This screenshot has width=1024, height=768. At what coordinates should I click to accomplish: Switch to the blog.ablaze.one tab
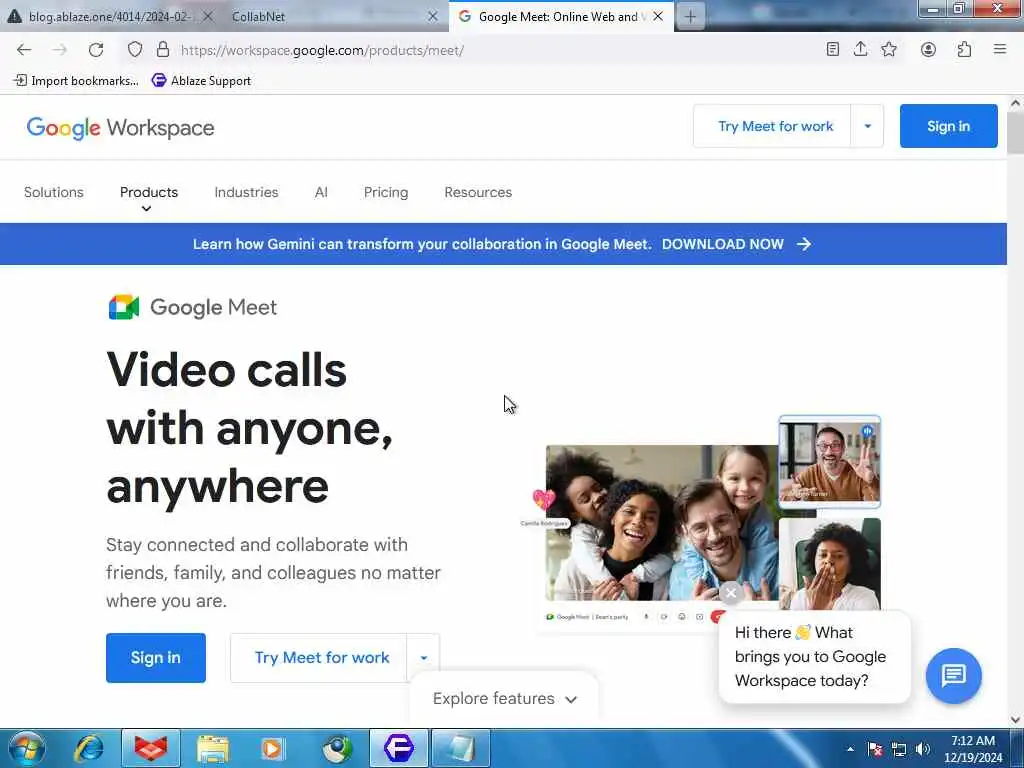[x=110, y=16]
